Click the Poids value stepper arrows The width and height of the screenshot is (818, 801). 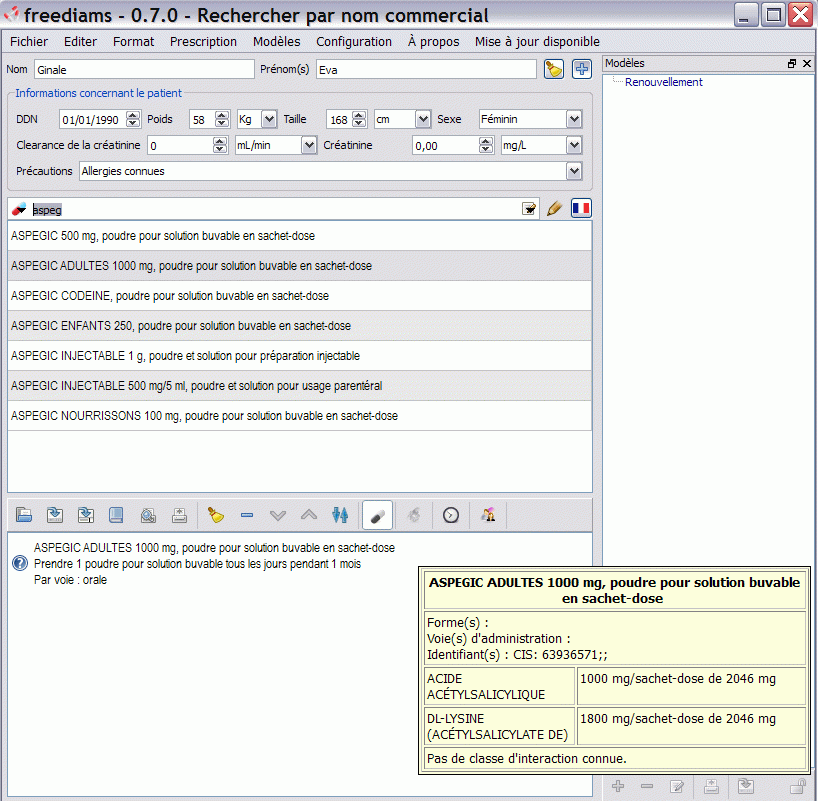pos(222,119)
